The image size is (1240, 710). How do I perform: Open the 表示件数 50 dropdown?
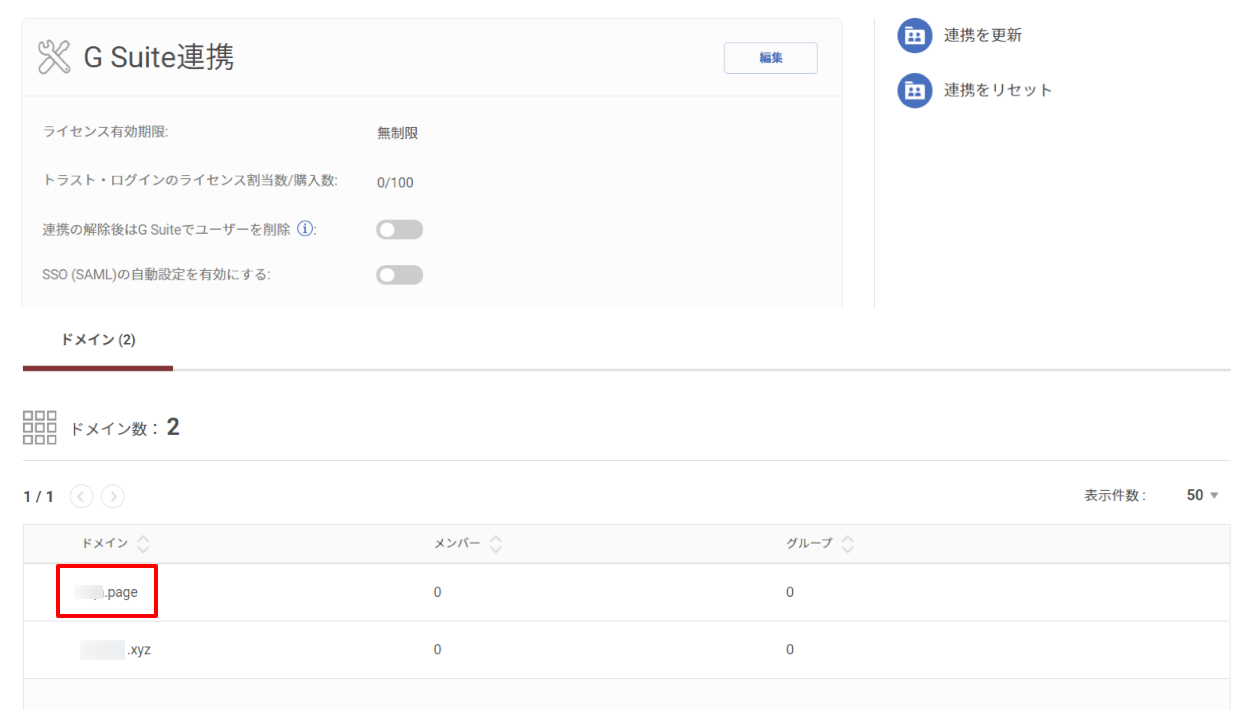click(x=1203, y=496)
